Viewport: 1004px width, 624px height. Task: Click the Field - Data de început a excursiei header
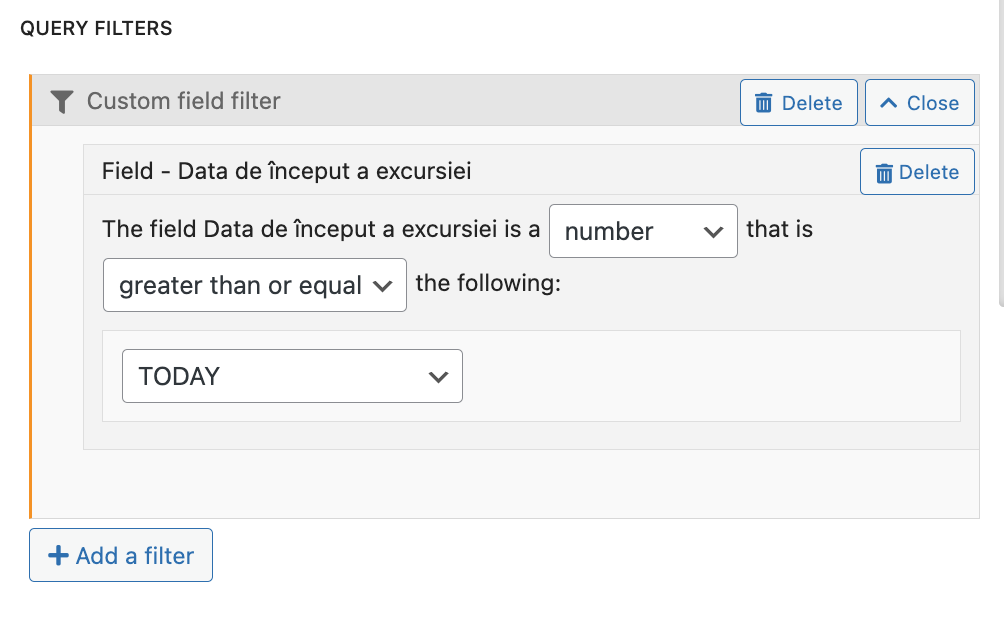pos(287,172)
